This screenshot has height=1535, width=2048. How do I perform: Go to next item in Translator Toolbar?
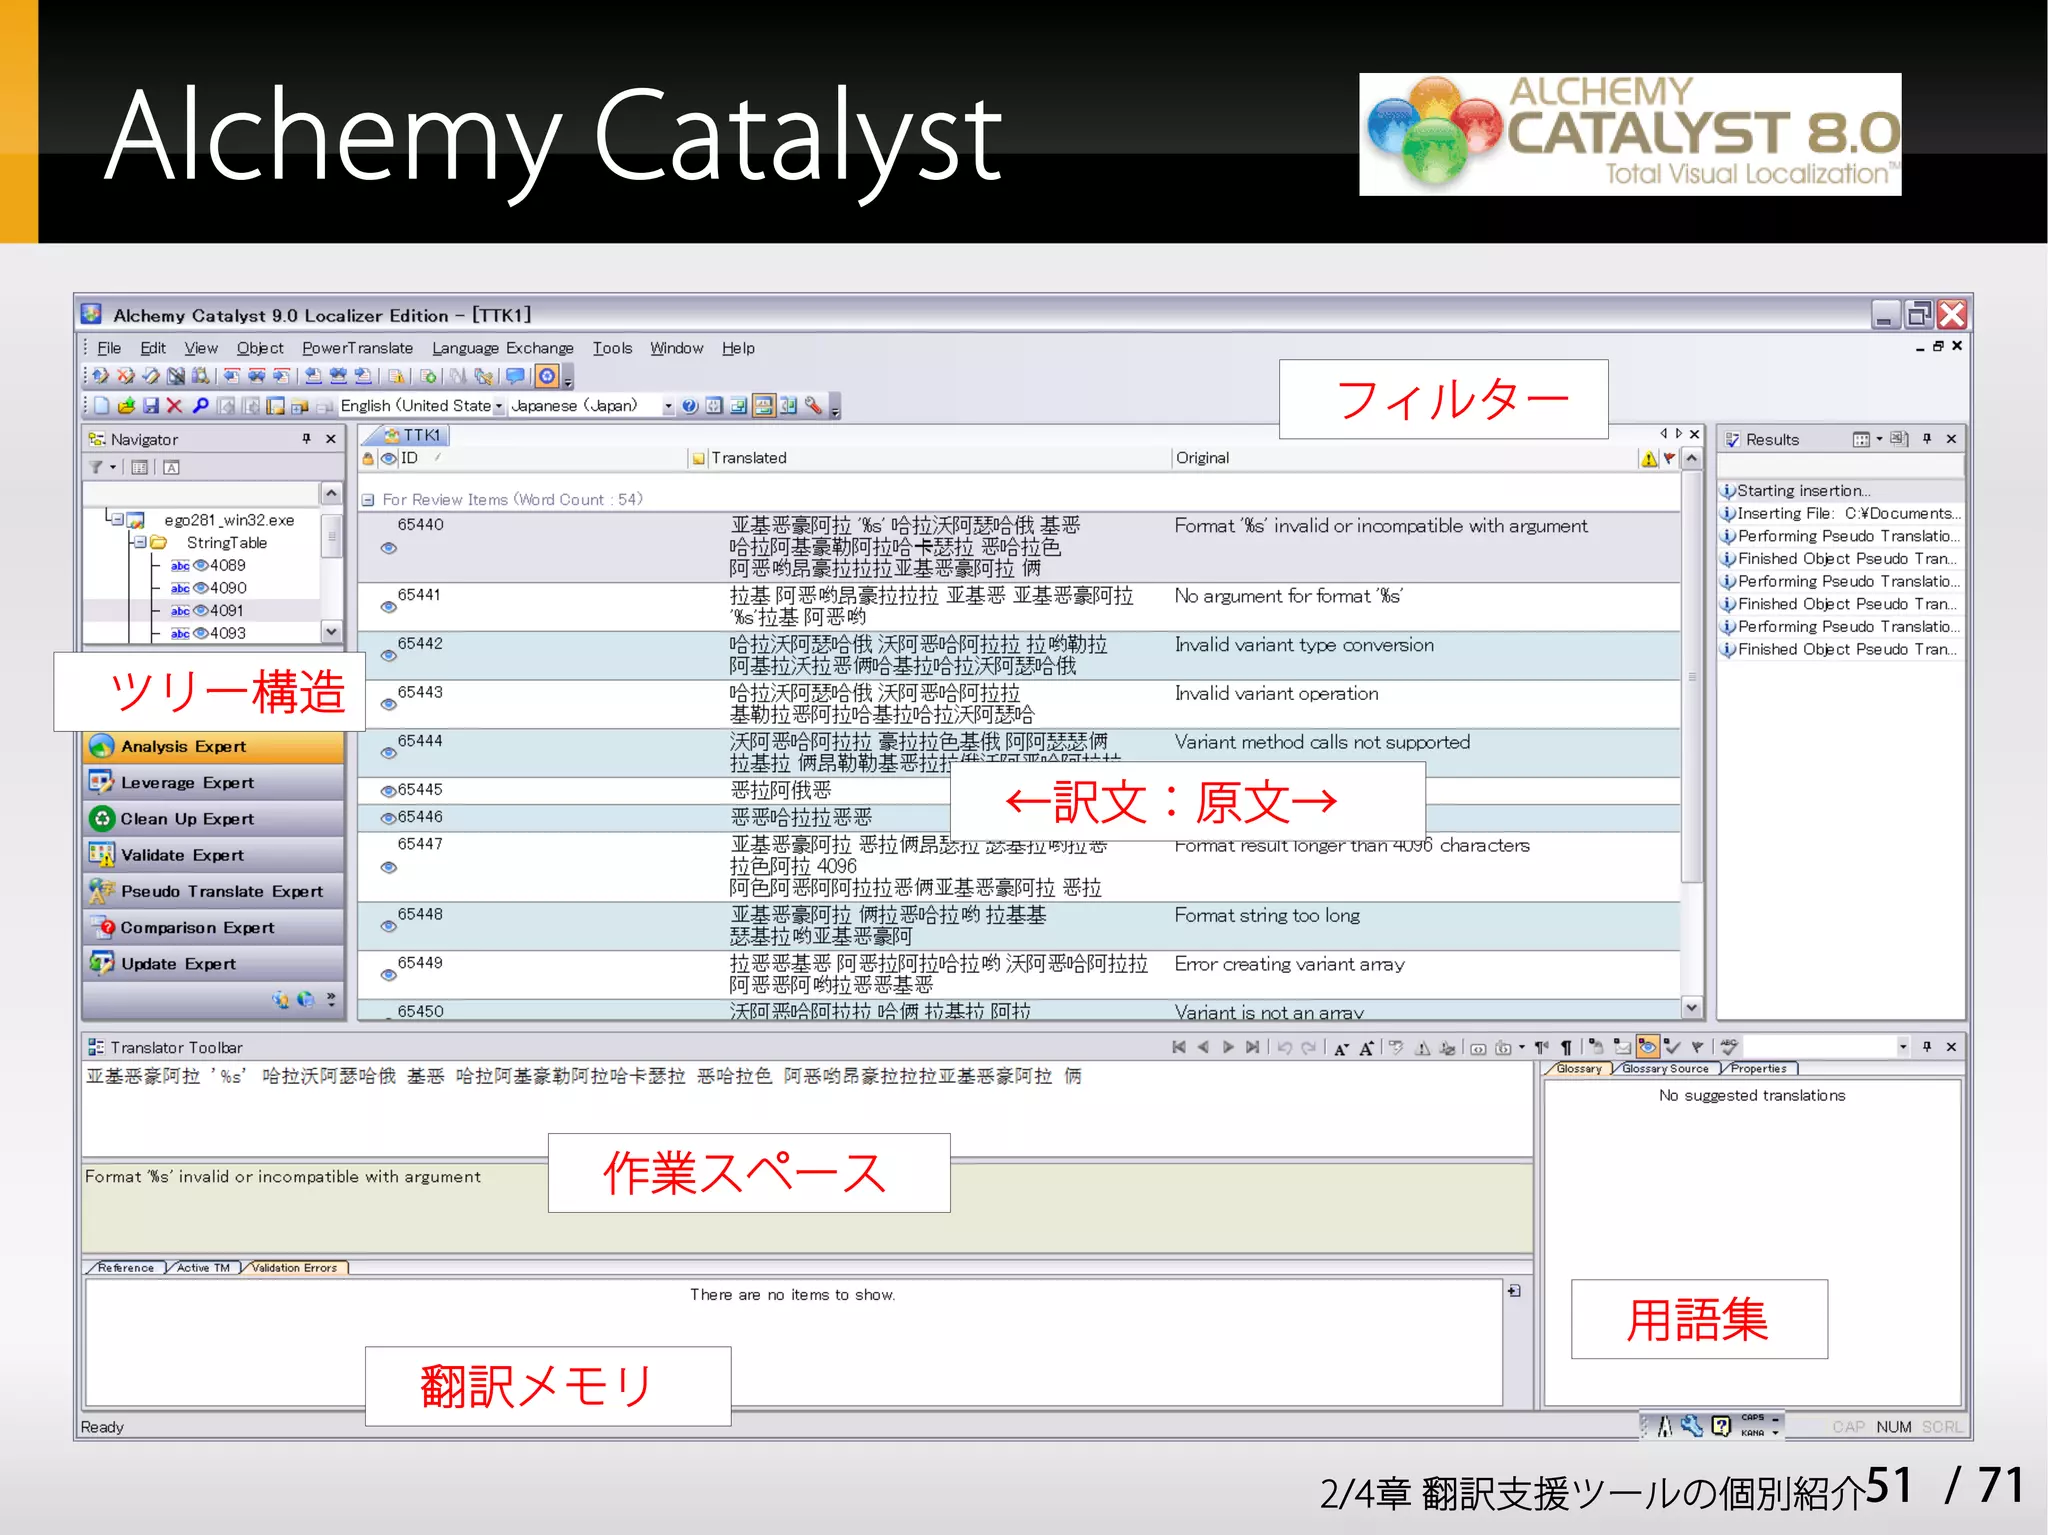pos(1228,1047)
